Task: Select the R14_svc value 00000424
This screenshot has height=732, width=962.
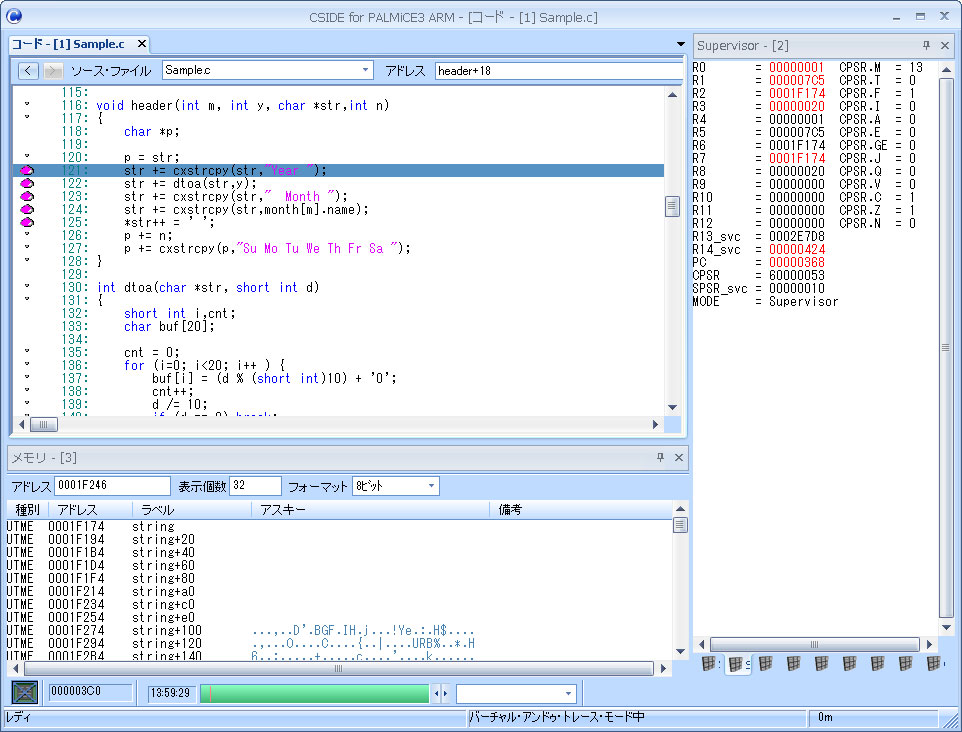Action: [x=796, y=250]
